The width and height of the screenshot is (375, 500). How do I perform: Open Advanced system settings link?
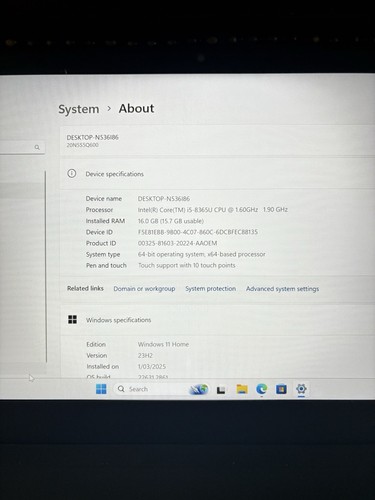282,289
